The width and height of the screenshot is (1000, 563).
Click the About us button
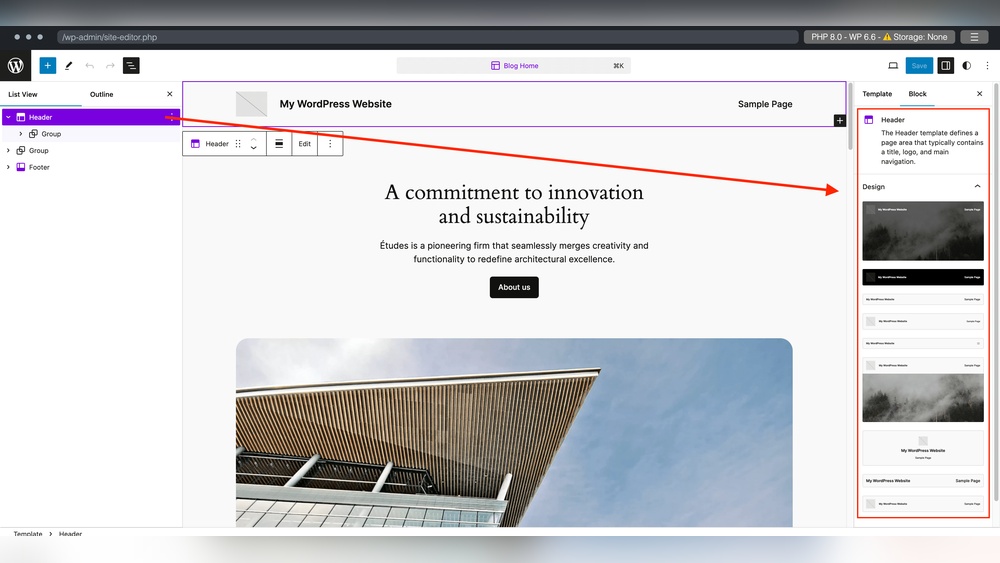tap(514, 288)
